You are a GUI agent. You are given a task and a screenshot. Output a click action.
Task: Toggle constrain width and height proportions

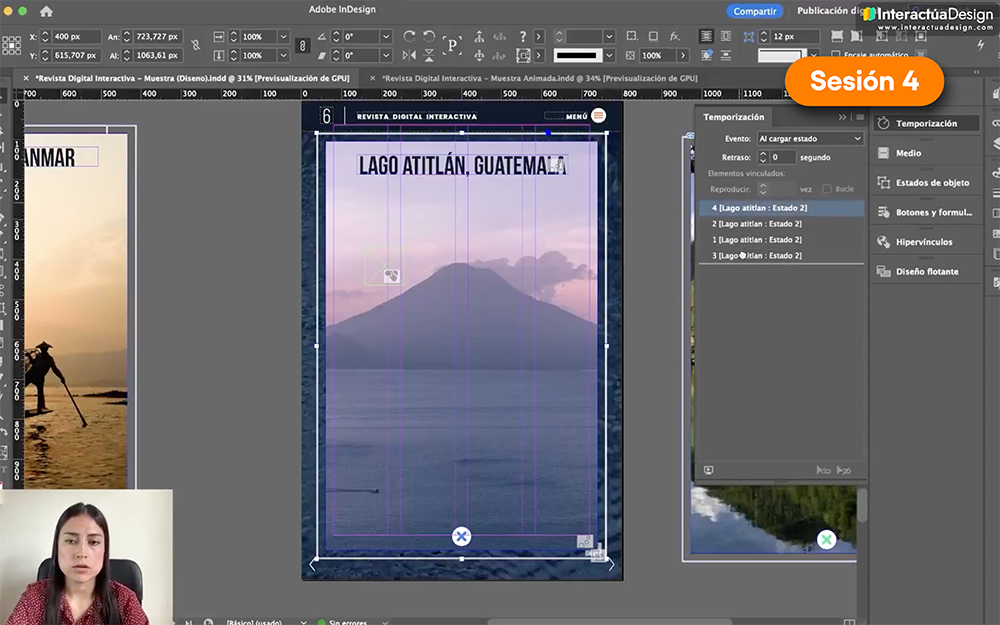click(196, 45)
